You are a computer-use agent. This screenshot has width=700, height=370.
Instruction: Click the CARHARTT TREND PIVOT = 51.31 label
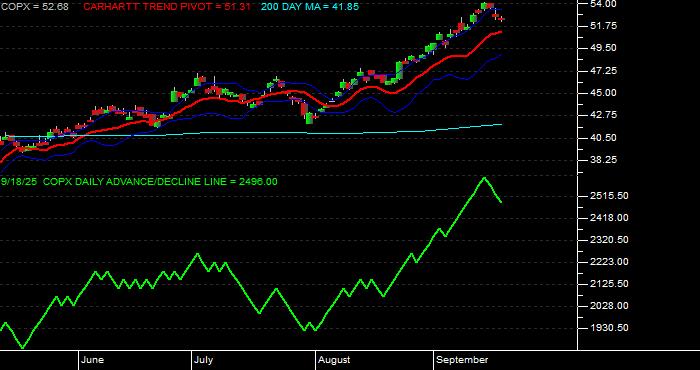[x=167, y=7]
